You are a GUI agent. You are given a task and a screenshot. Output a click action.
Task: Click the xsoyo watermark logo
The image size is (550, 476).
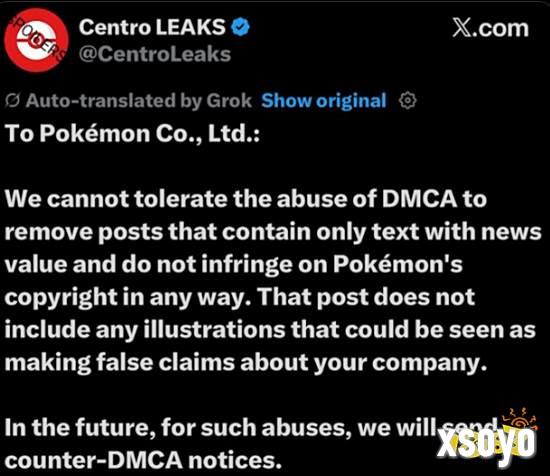(486, 444)
